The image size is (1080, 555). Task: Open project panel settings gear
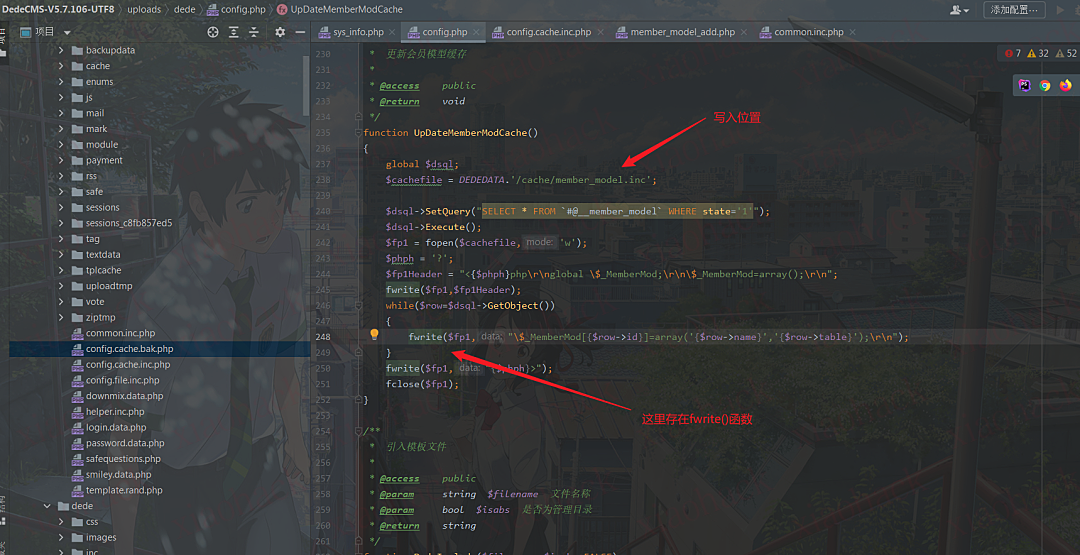280,32
